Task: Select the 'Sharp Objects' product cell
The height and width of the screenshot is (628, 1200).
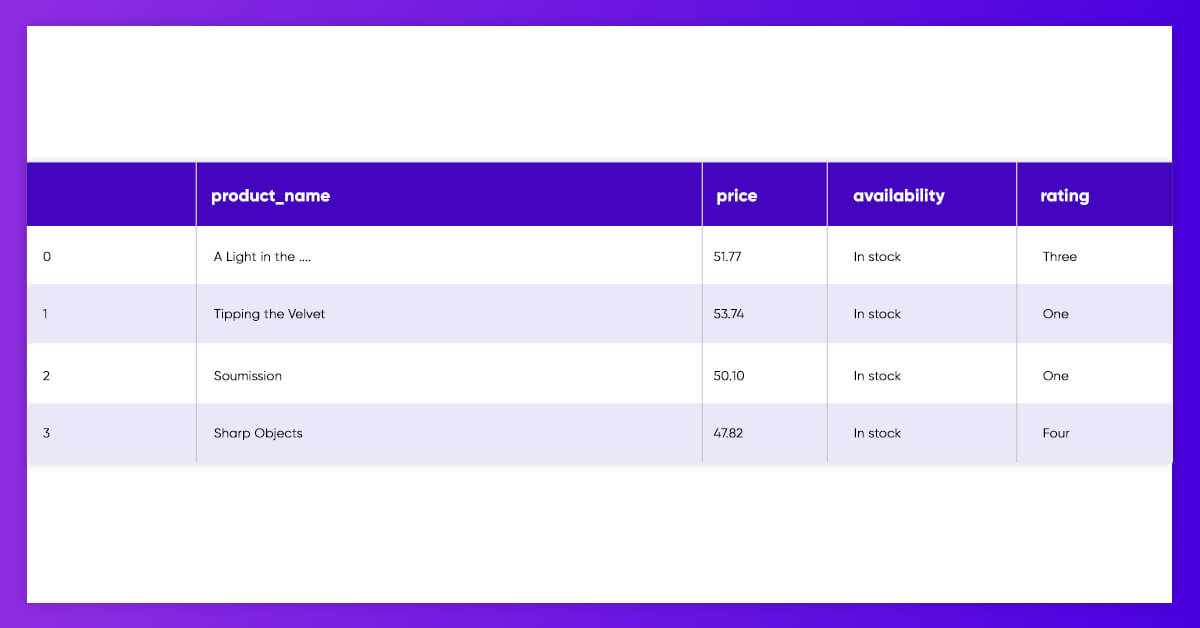Action: (x=449, y=433)
